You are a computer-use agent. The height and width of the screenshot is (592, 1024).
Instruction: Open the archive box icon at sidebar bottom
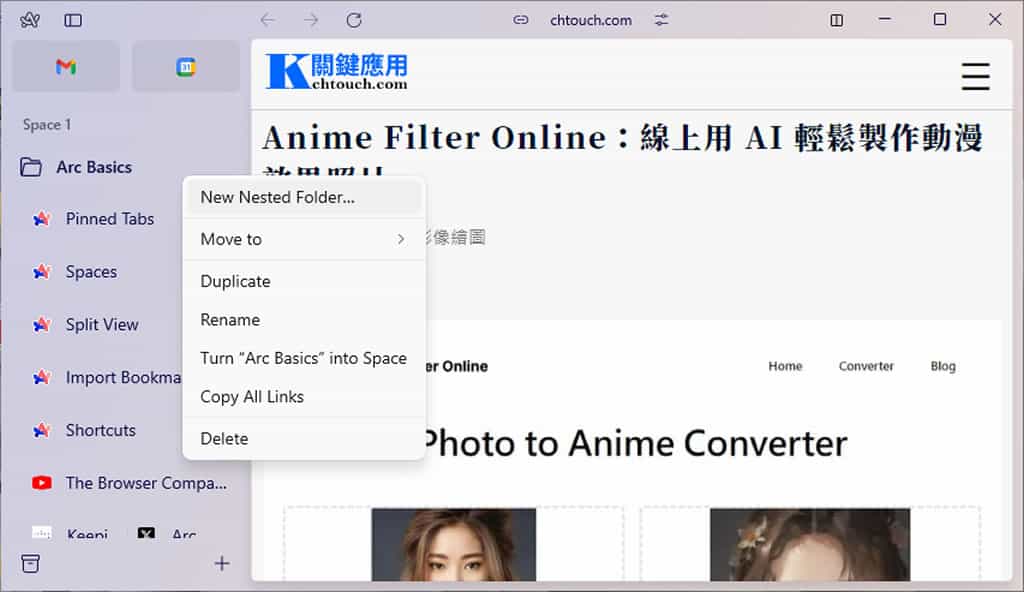[x=30, y=563]
